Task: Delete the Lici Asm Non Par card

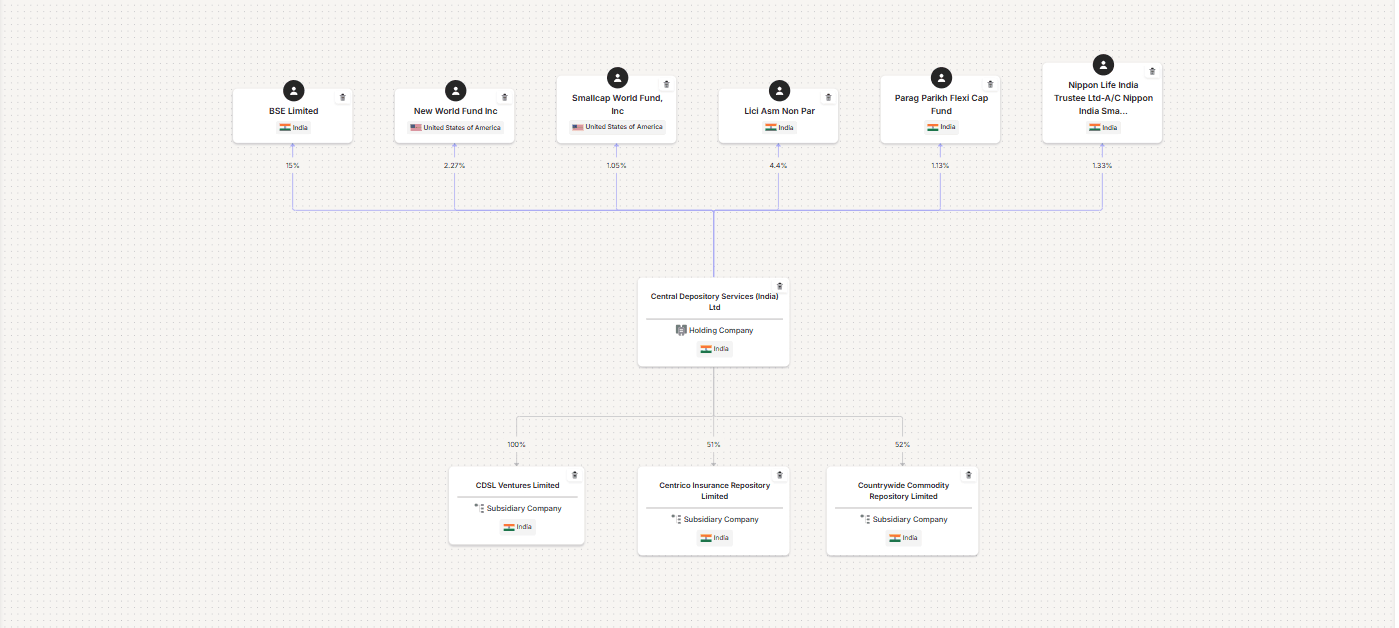Action: [x=828, y=97]
